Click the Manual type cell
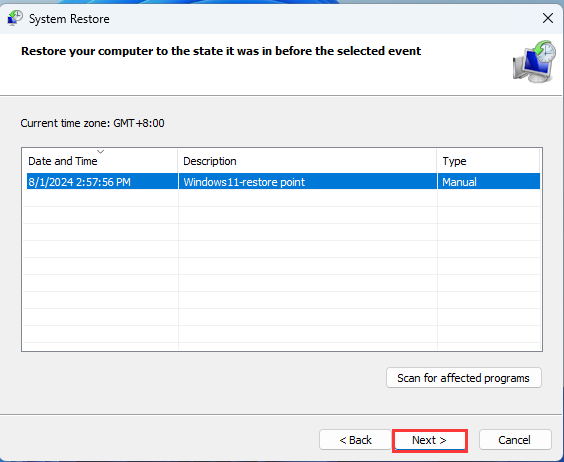 coord(459,182)
